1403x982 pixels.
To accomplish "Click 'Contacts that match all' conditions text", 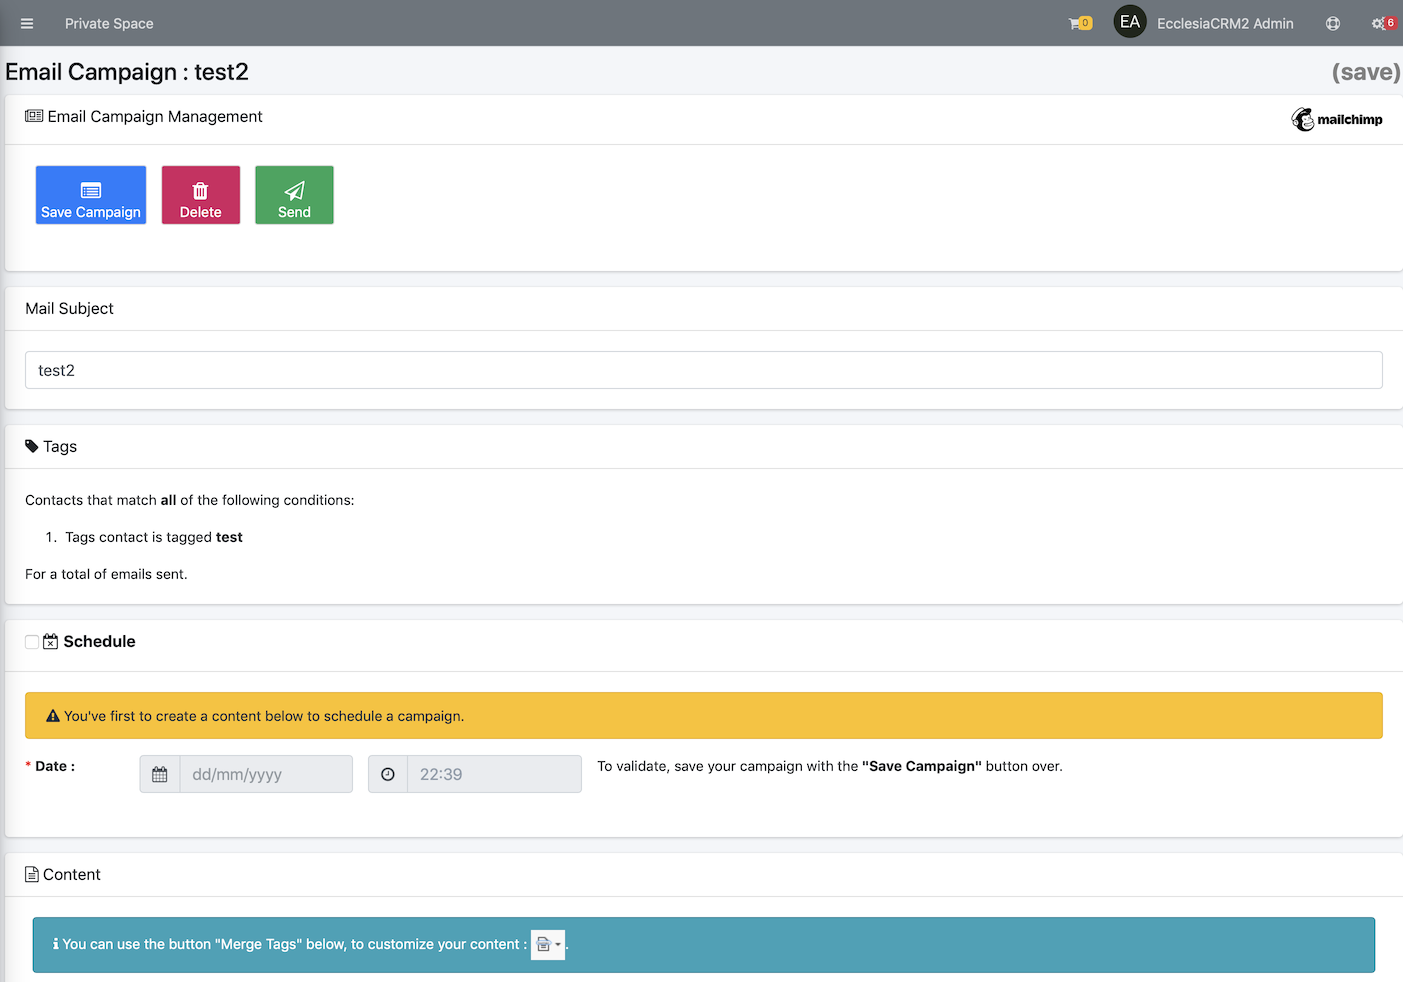I will click(x=190, y=500).
